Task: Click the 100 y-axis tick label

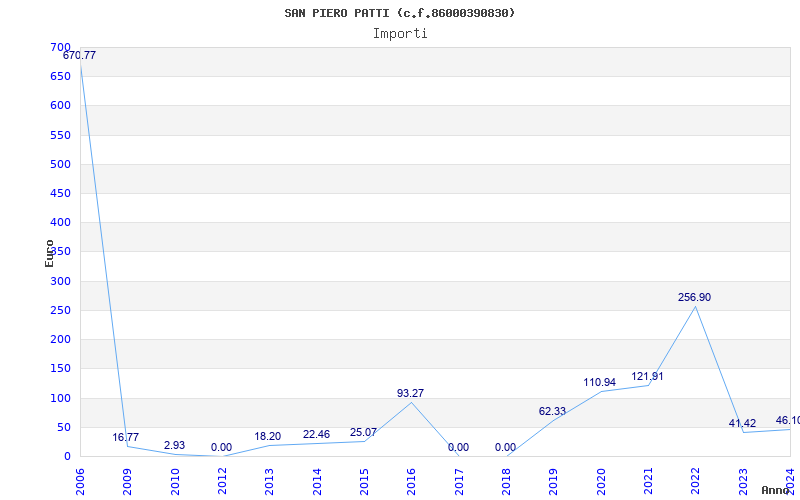Action: click(x=60, y=398)
